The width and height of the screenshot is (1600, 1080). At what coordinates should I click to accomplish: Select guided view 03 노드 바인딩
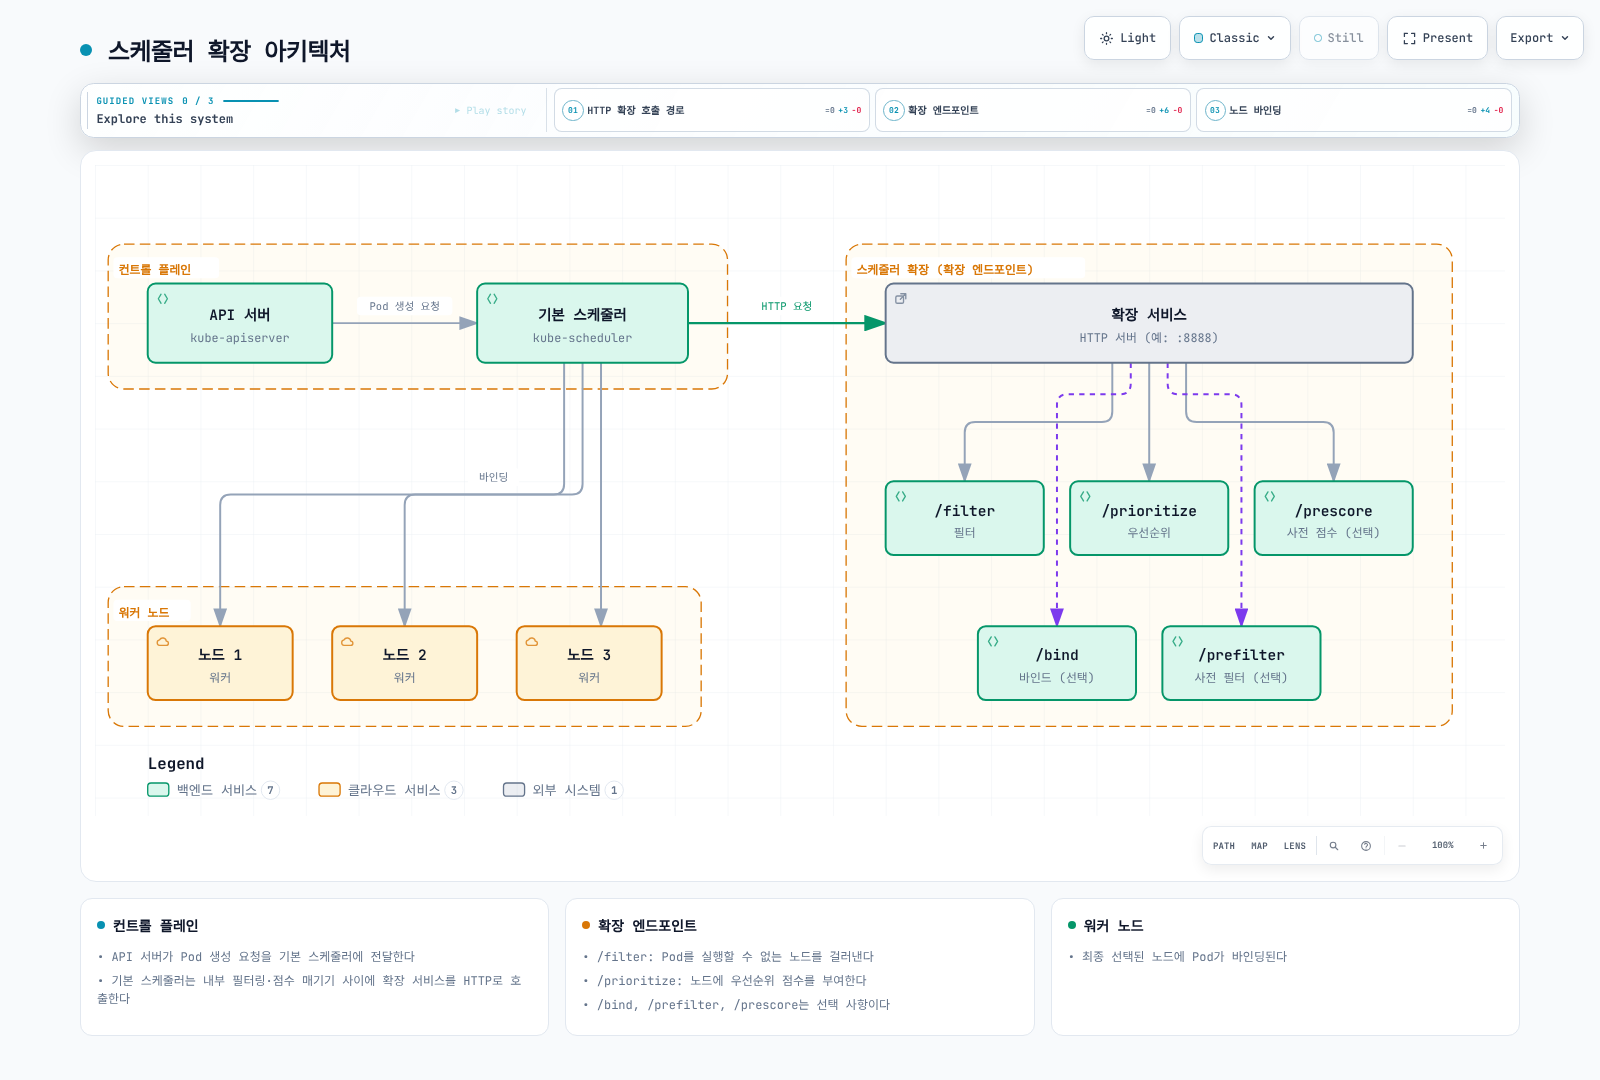tap(1354, 110)
